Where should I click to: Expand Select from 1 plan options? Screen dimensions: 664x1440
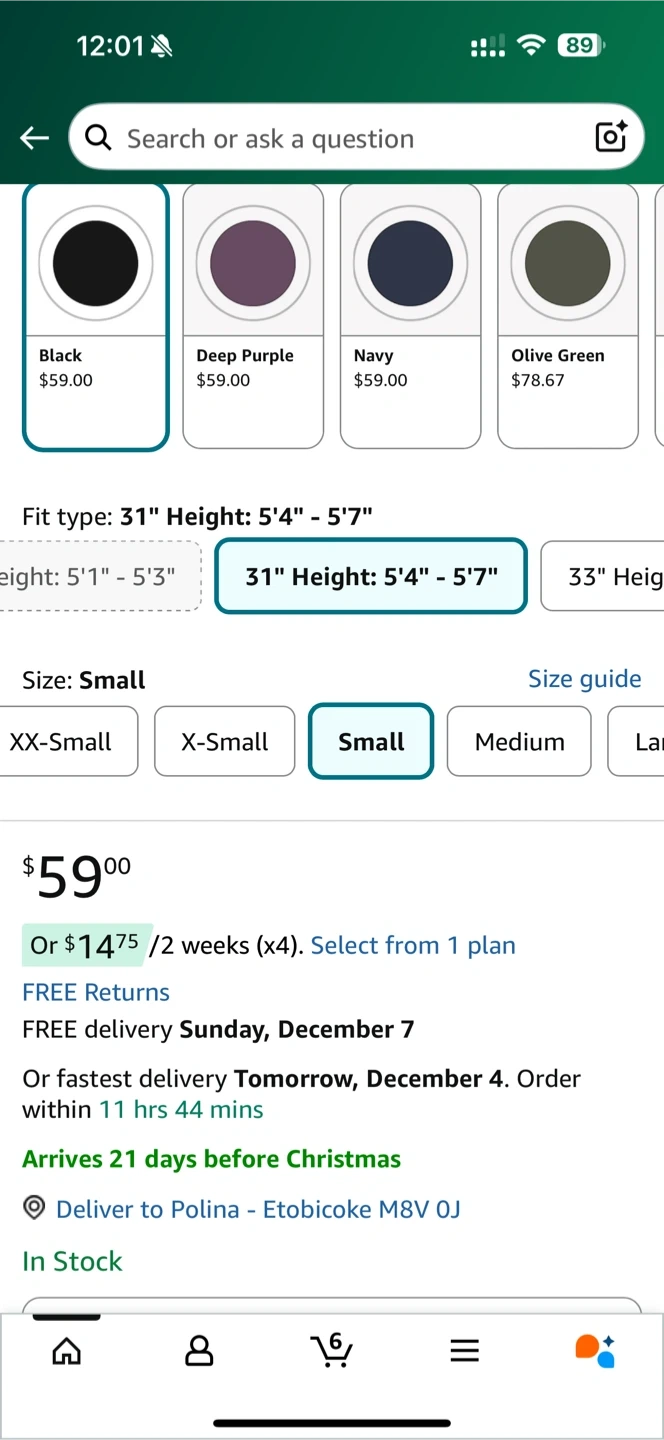(x=413, y=945)
